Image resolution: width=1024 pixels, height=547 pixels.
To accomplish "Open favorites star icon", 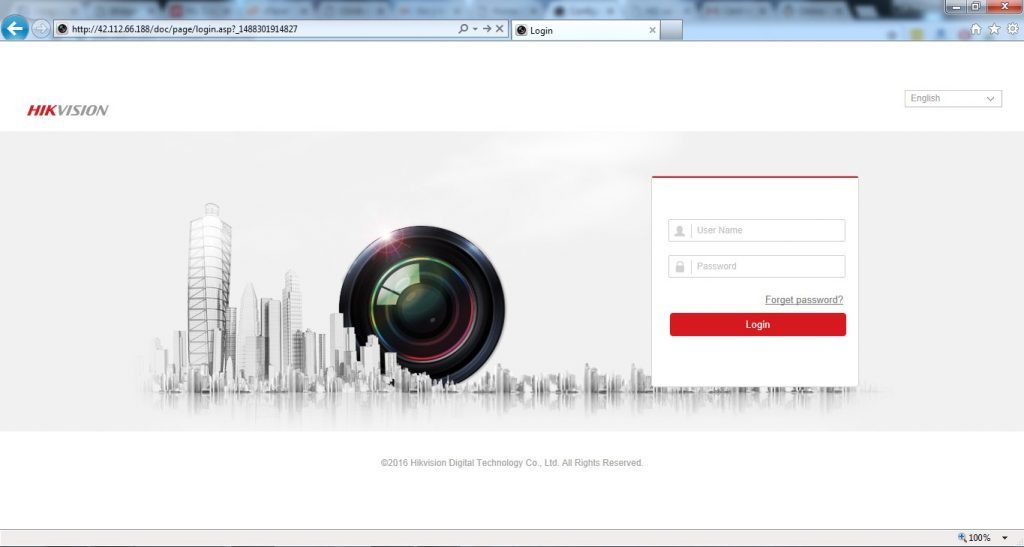I will (994, 29).
